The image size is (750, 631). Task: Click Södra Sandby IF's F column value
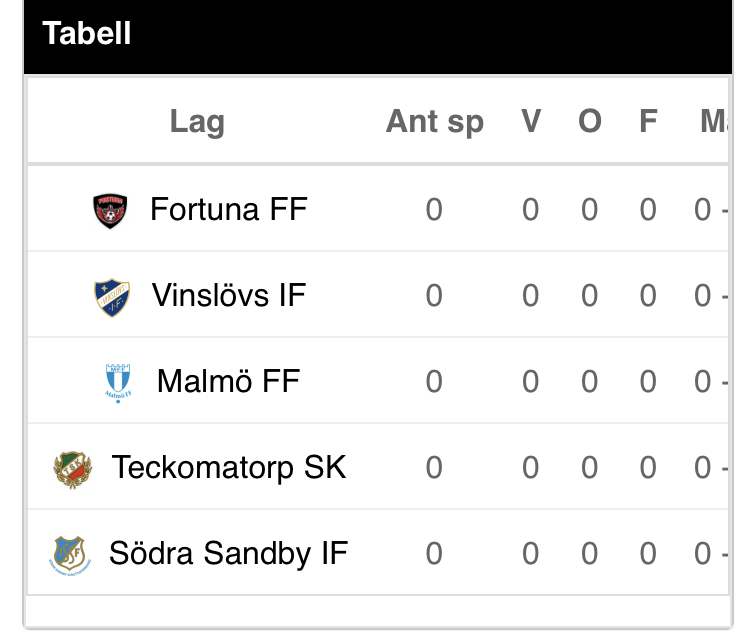[648, 554]
